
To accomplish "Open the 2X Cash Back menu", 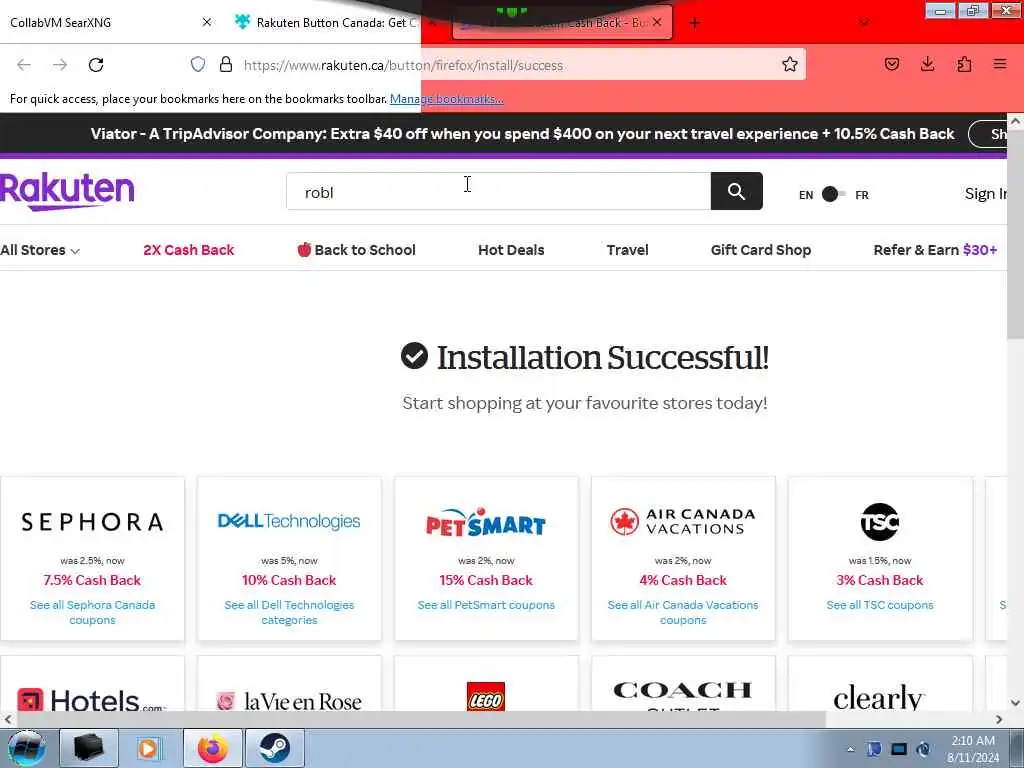I will point(189,250).
